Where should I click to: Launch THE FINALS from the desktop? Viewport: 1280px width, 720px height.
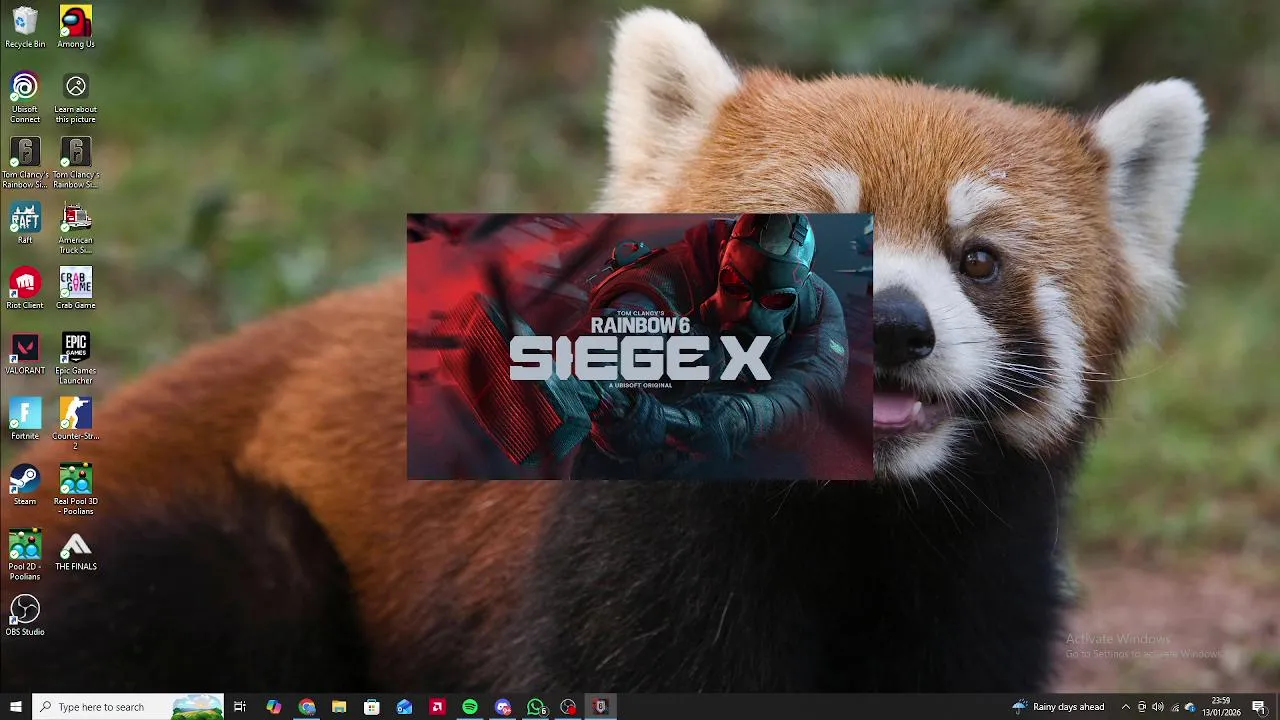[76, 550]
